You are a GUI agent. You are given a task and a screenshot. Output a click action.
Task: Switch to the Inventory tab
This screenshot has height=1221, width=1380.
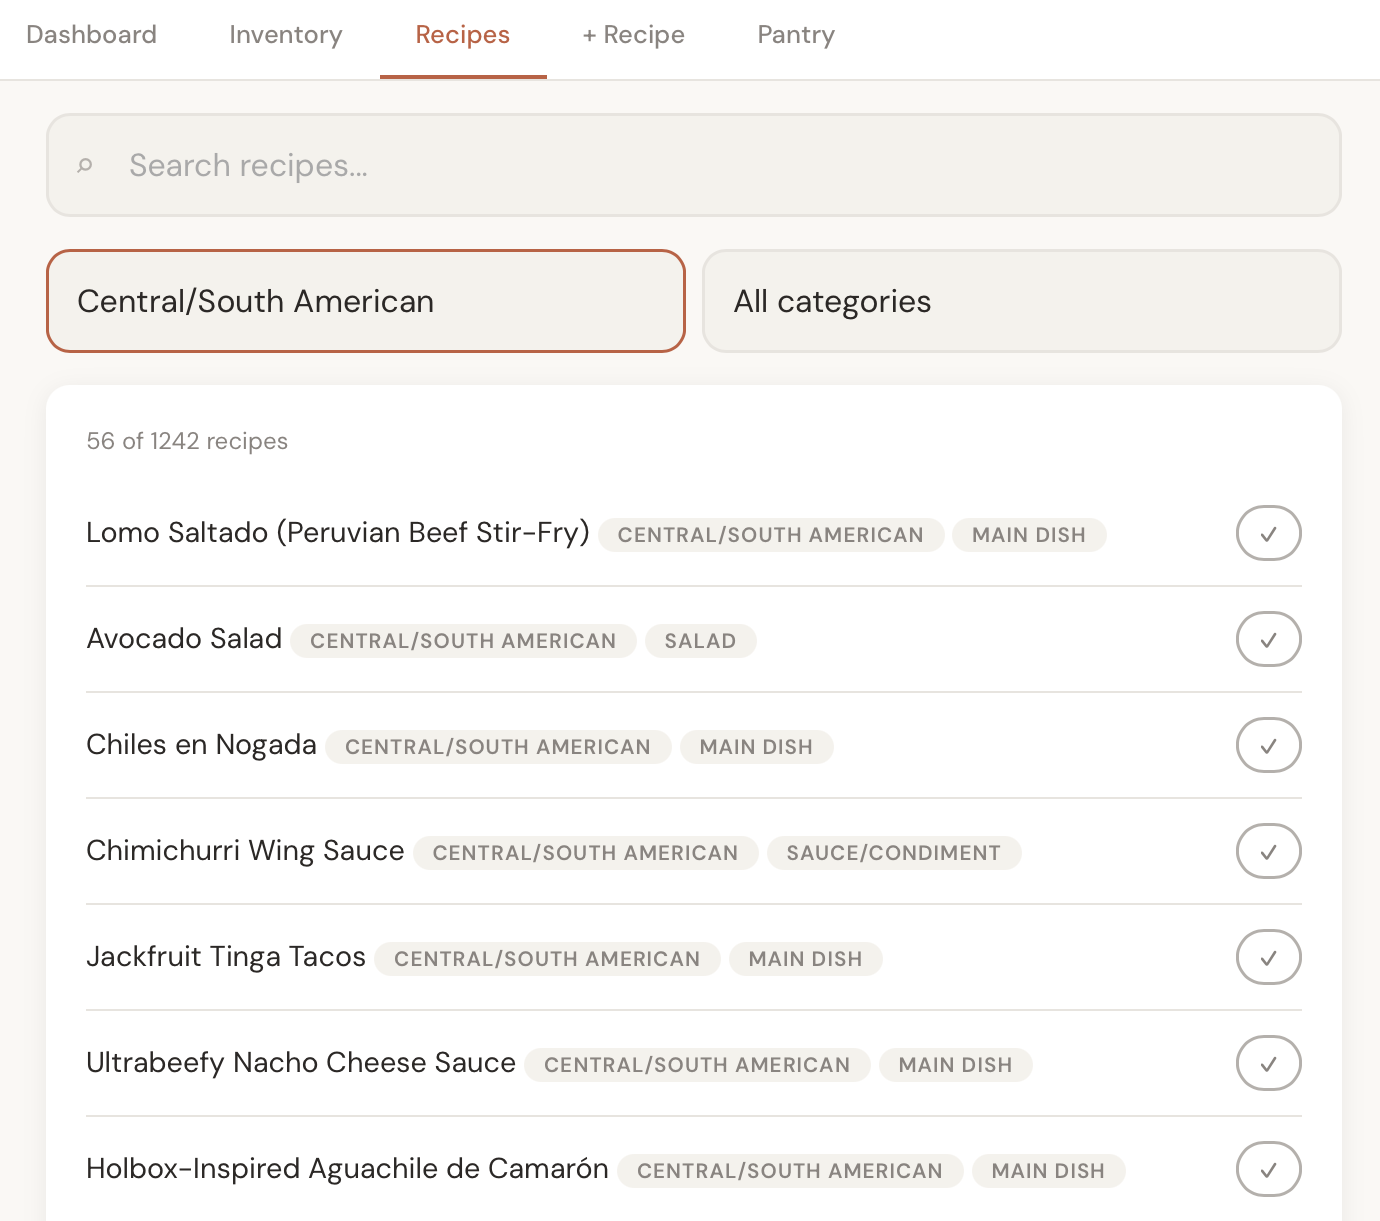pos(285,35)
